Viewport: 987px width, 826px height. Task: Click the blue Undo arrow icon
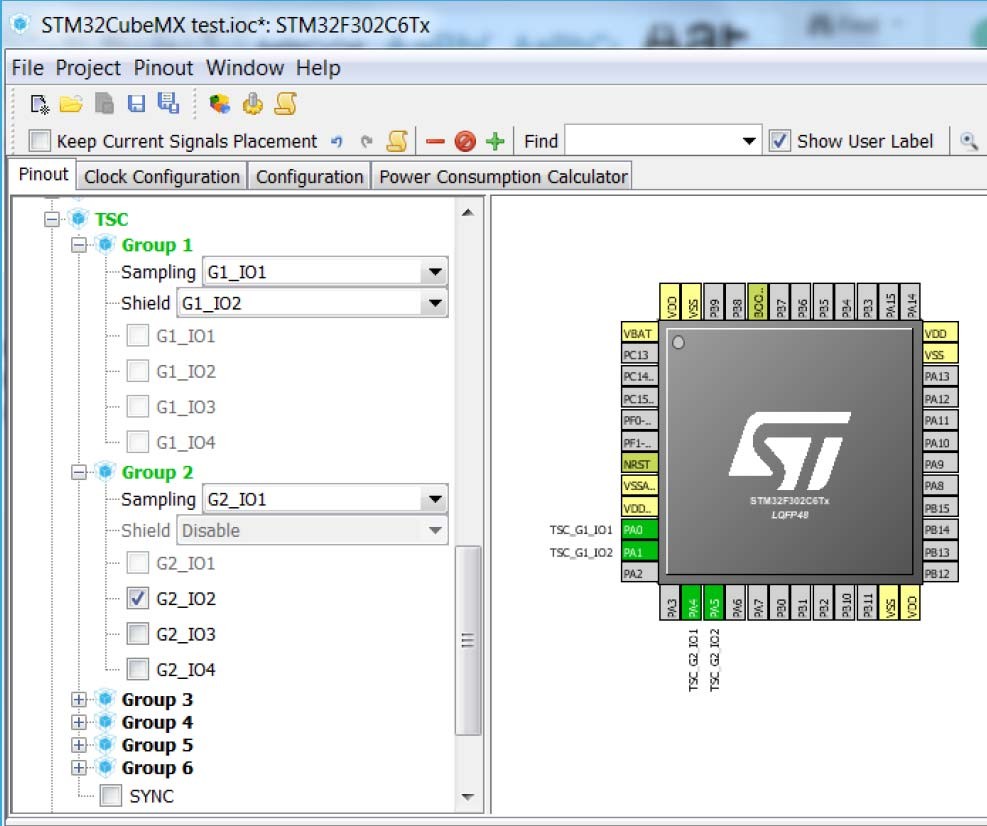coord(337,141)
